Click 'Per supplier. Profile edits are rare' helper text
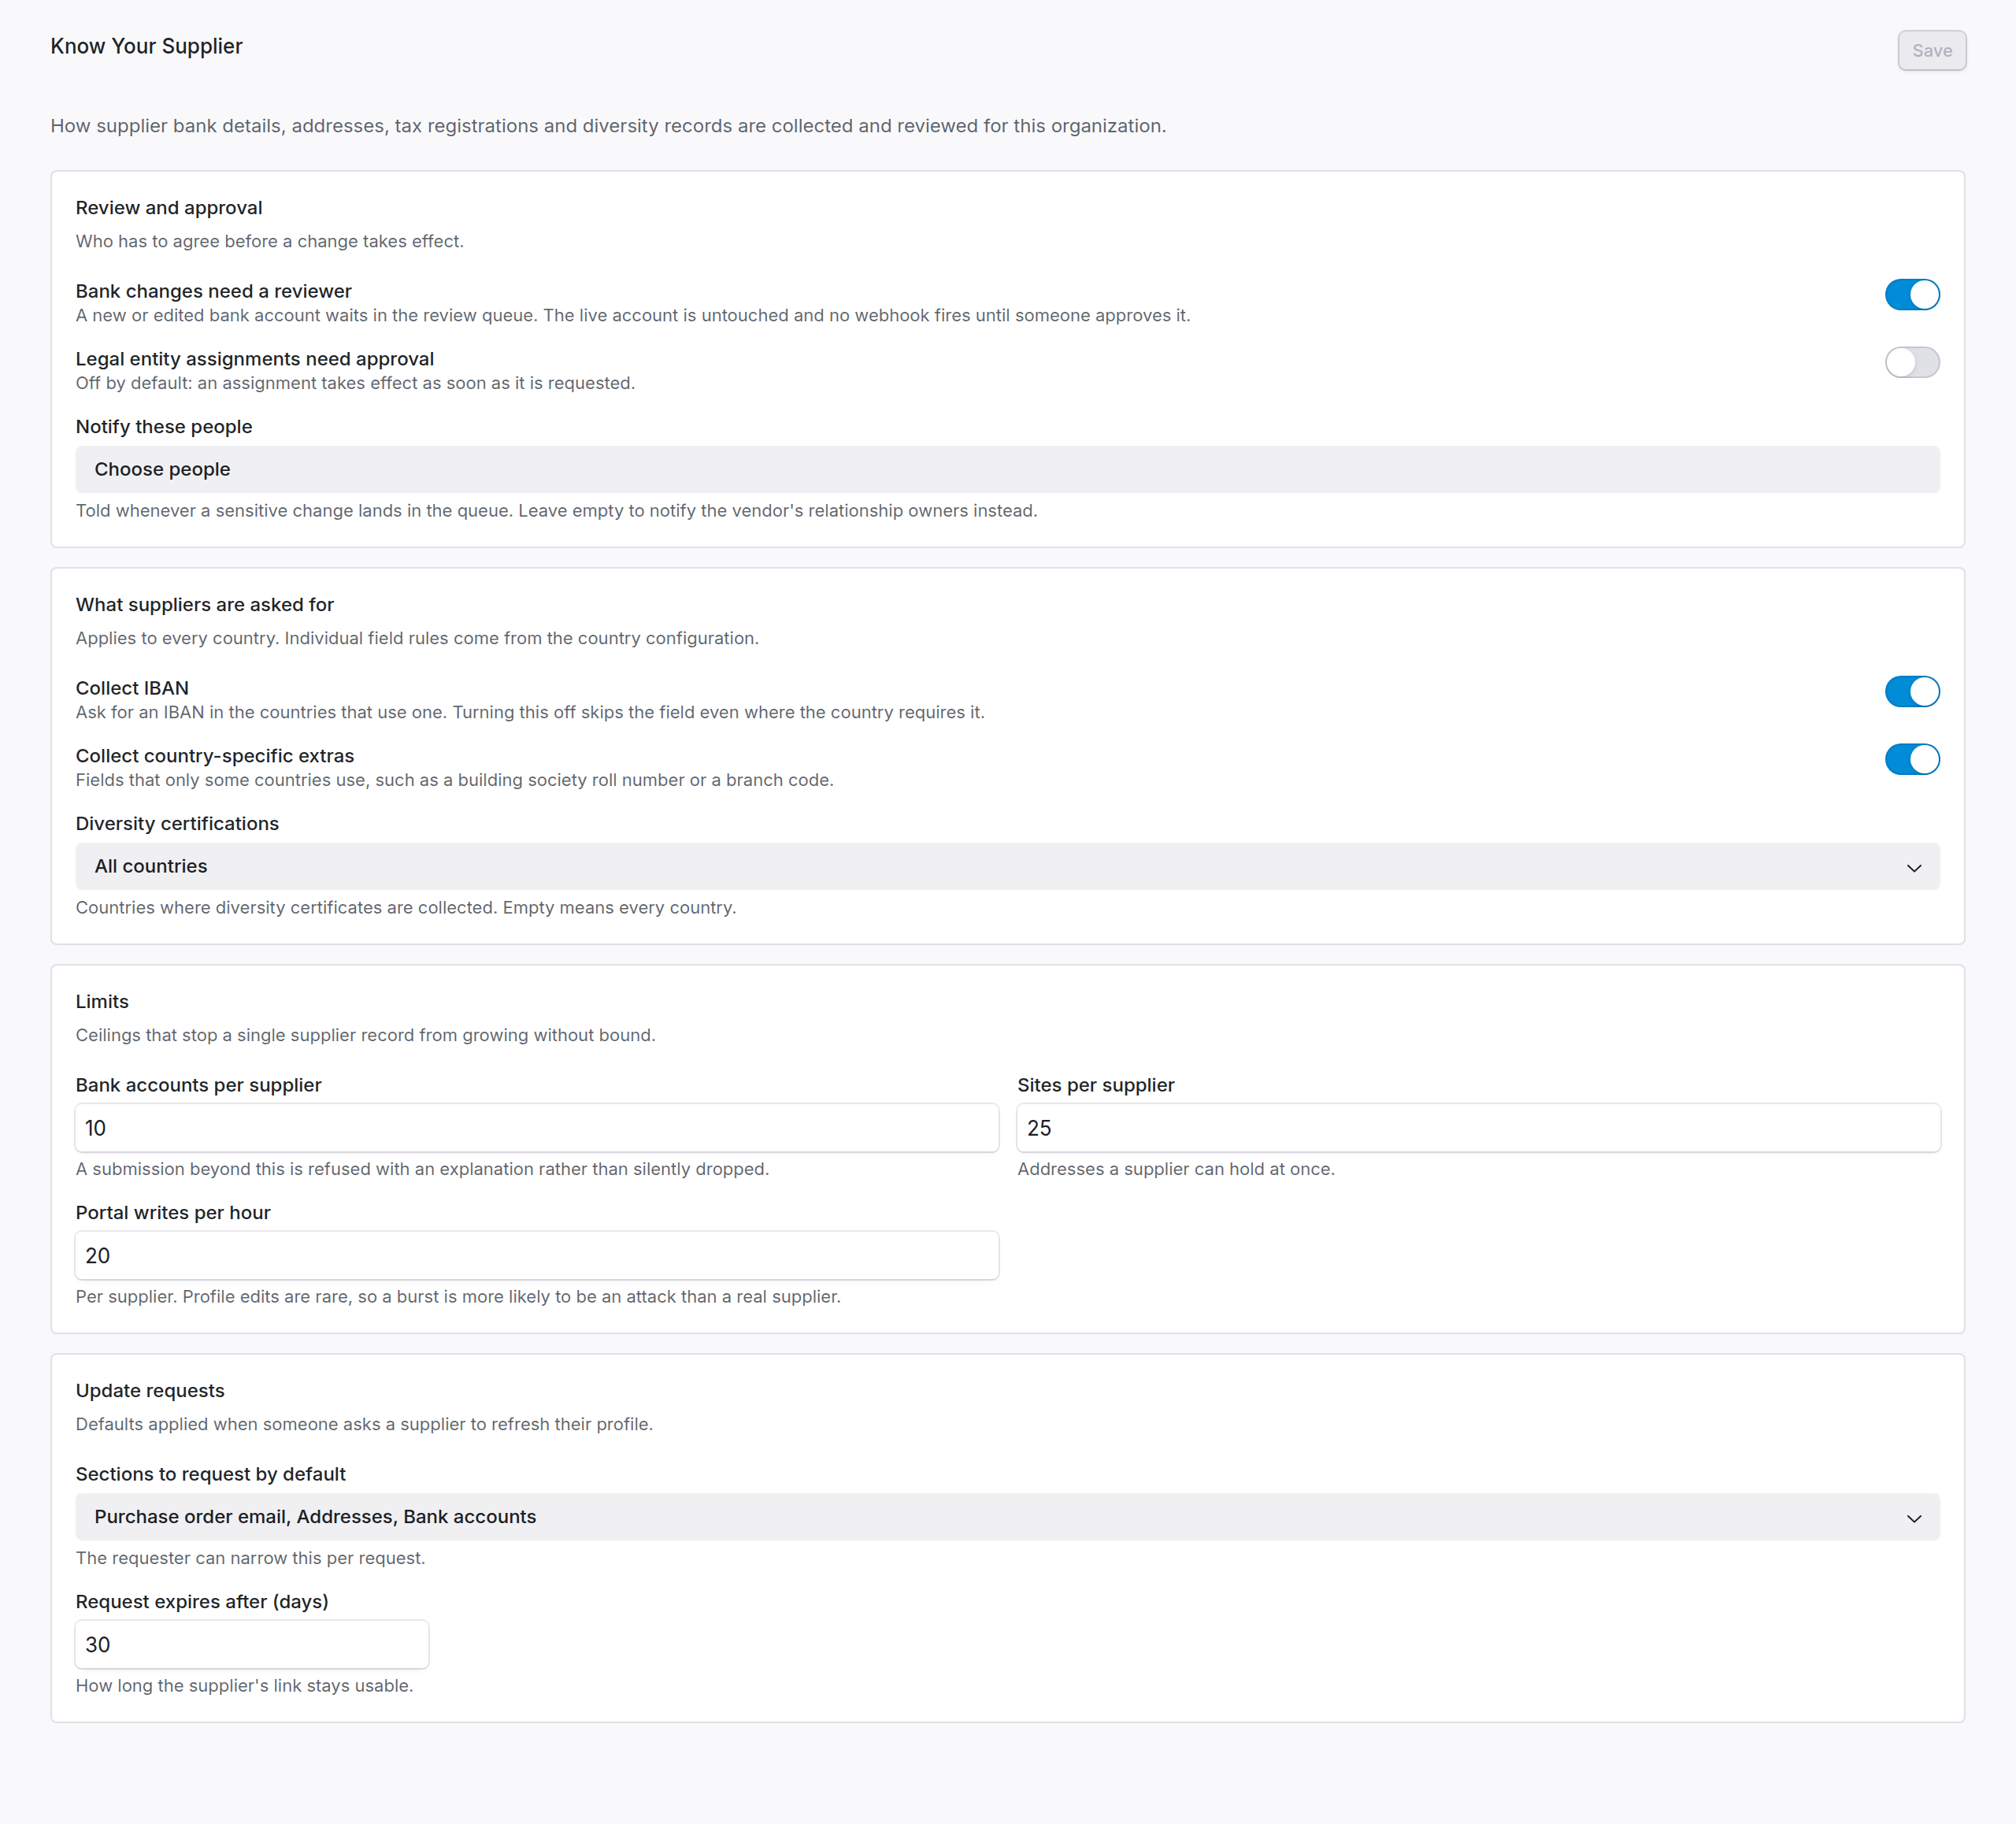The width and height of the screenshot is (2016, 1824). click(458, 1297)
